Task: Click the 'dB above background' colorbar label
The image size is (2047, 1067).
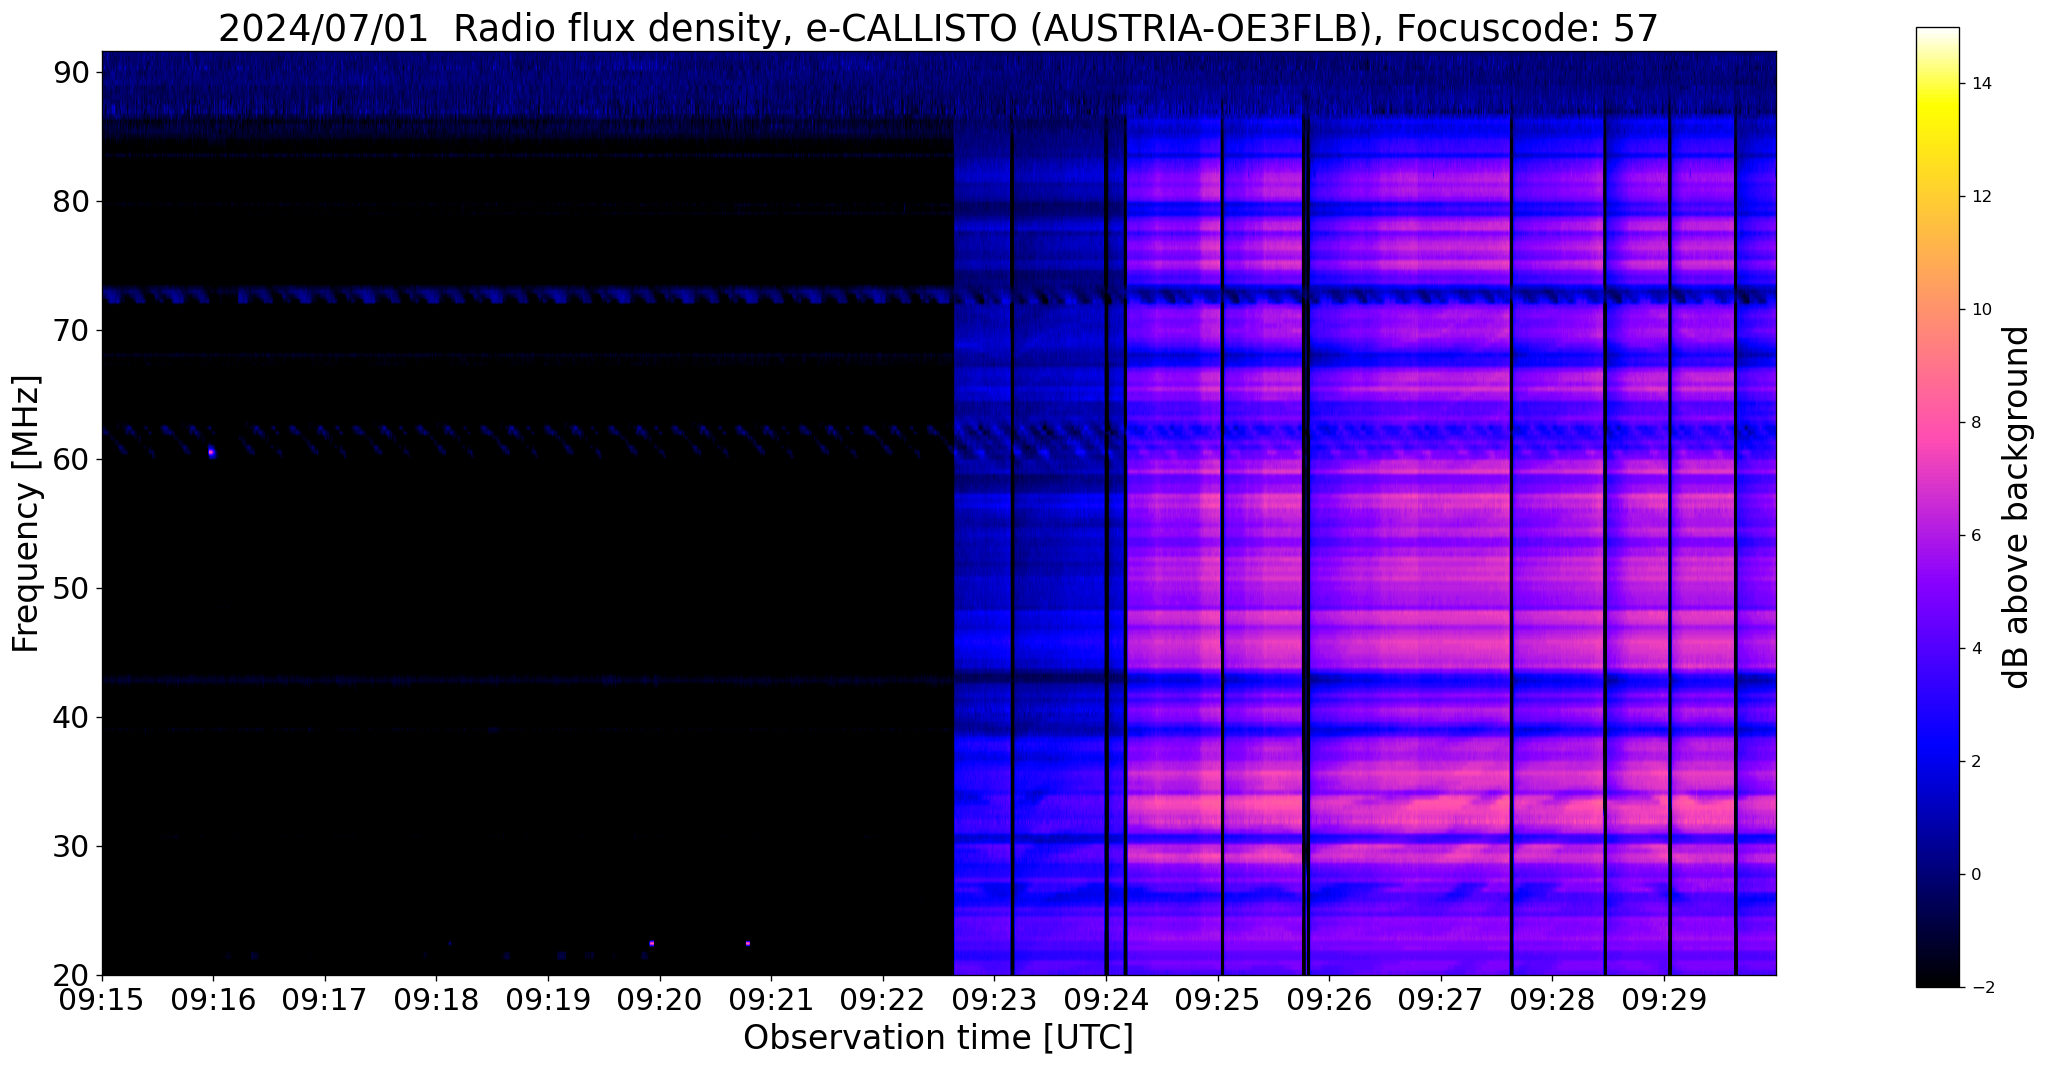Action: pos(2017,507)
